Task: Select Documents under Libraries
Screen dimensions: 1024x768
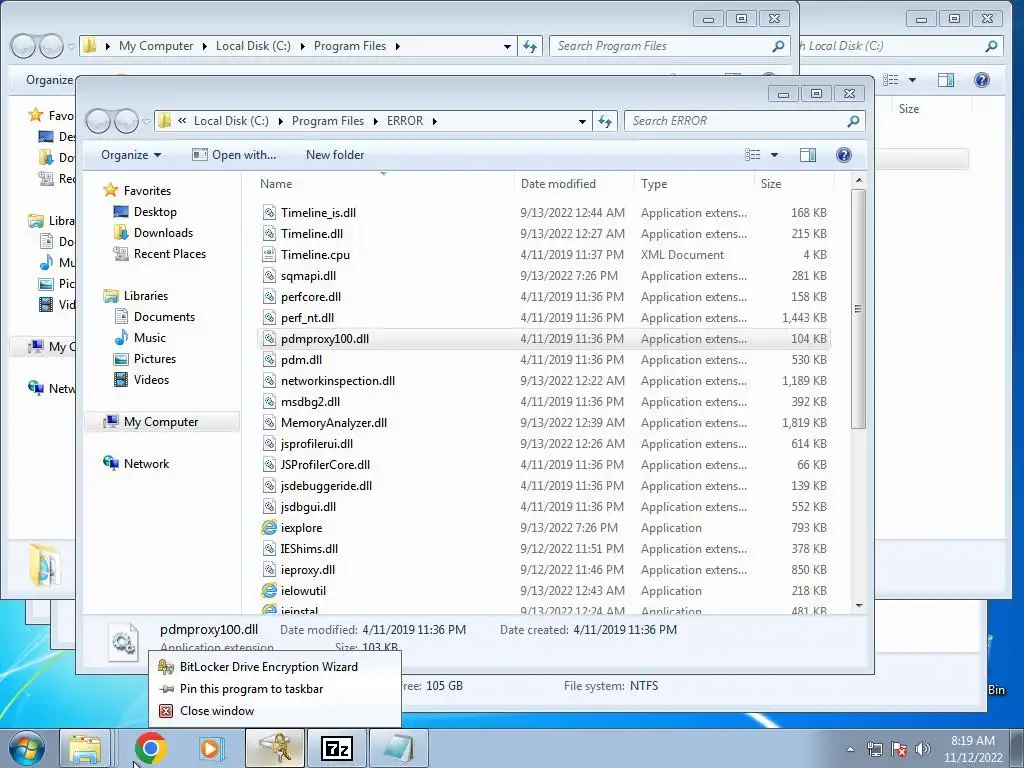Action: click(164, 317)
